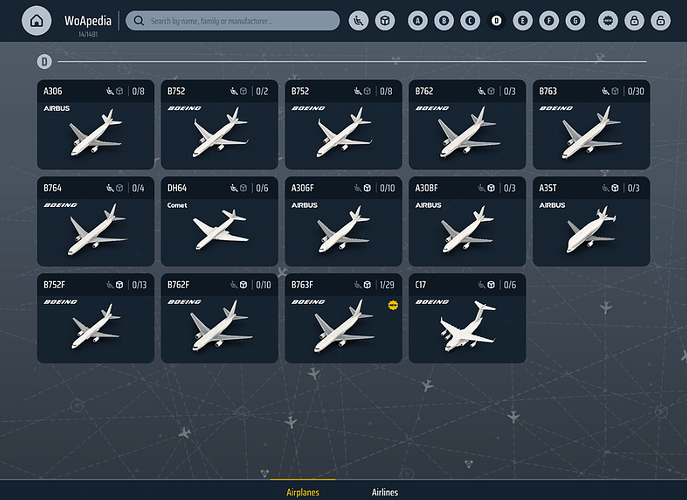Click the home button icon
The width and height of the screenshot is (687, 500).
coord(36,20)
